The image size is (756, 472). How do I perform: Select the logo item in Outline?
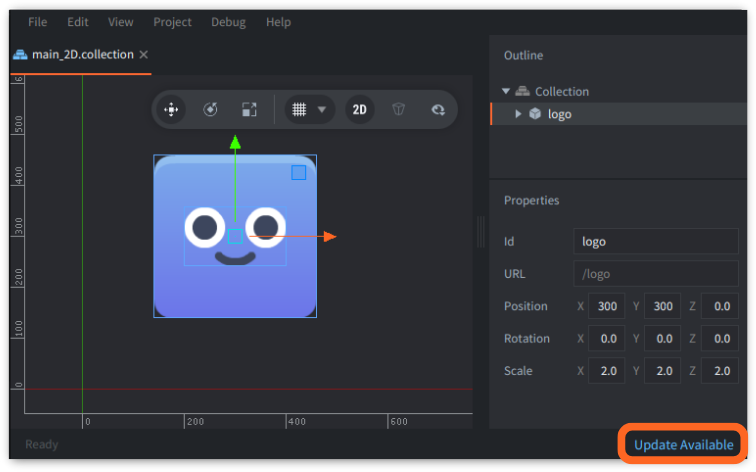(559, 114)
